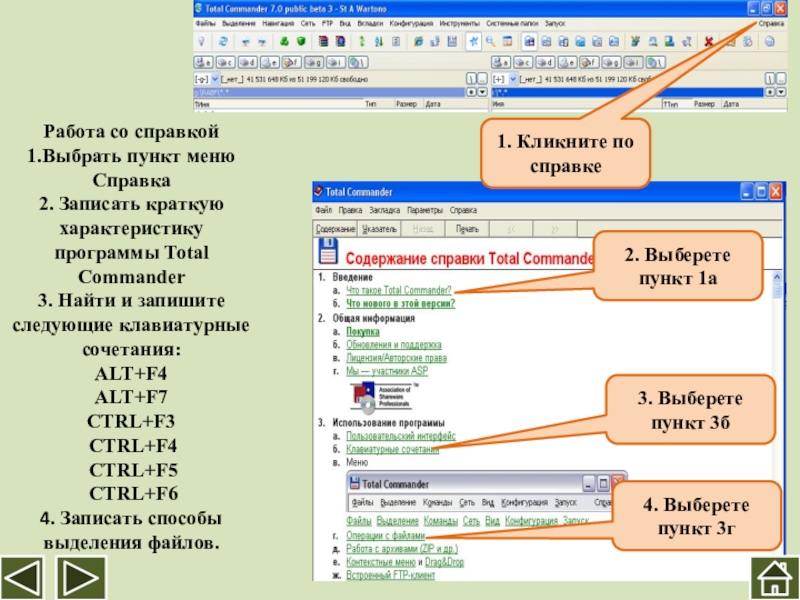The image size is (800, 600).
Task: Open left panel directory history dropdown arrow
Action: click(482, 92)
